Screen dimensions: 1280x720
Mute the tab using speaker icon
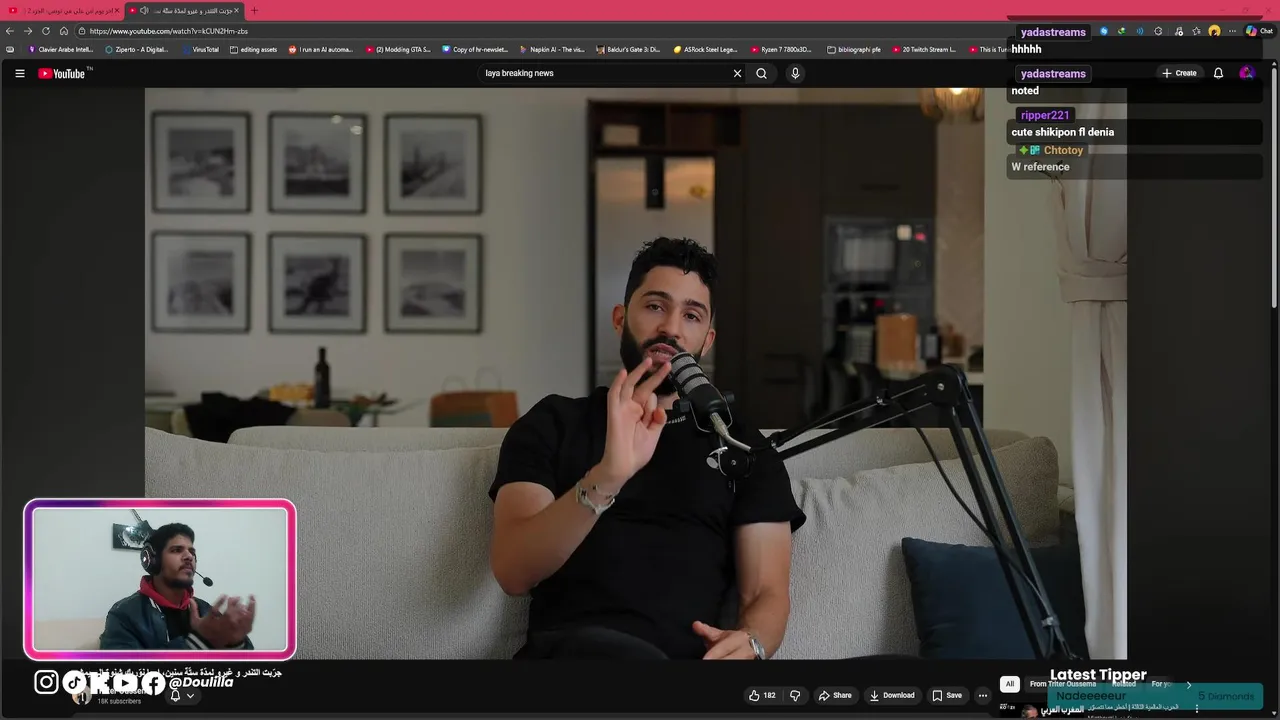144,11
